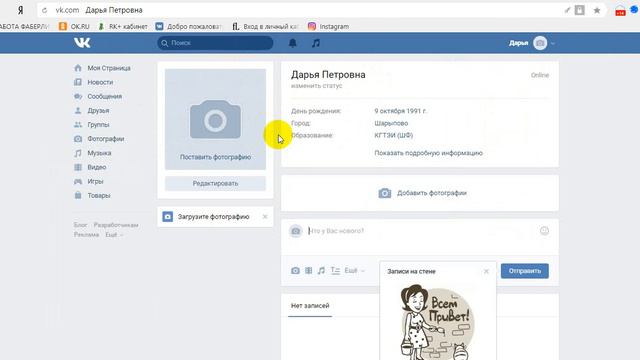Click Поставить фотографию on avatar placeholder
This screenshot has height=360, width=640.
[215, 157]
